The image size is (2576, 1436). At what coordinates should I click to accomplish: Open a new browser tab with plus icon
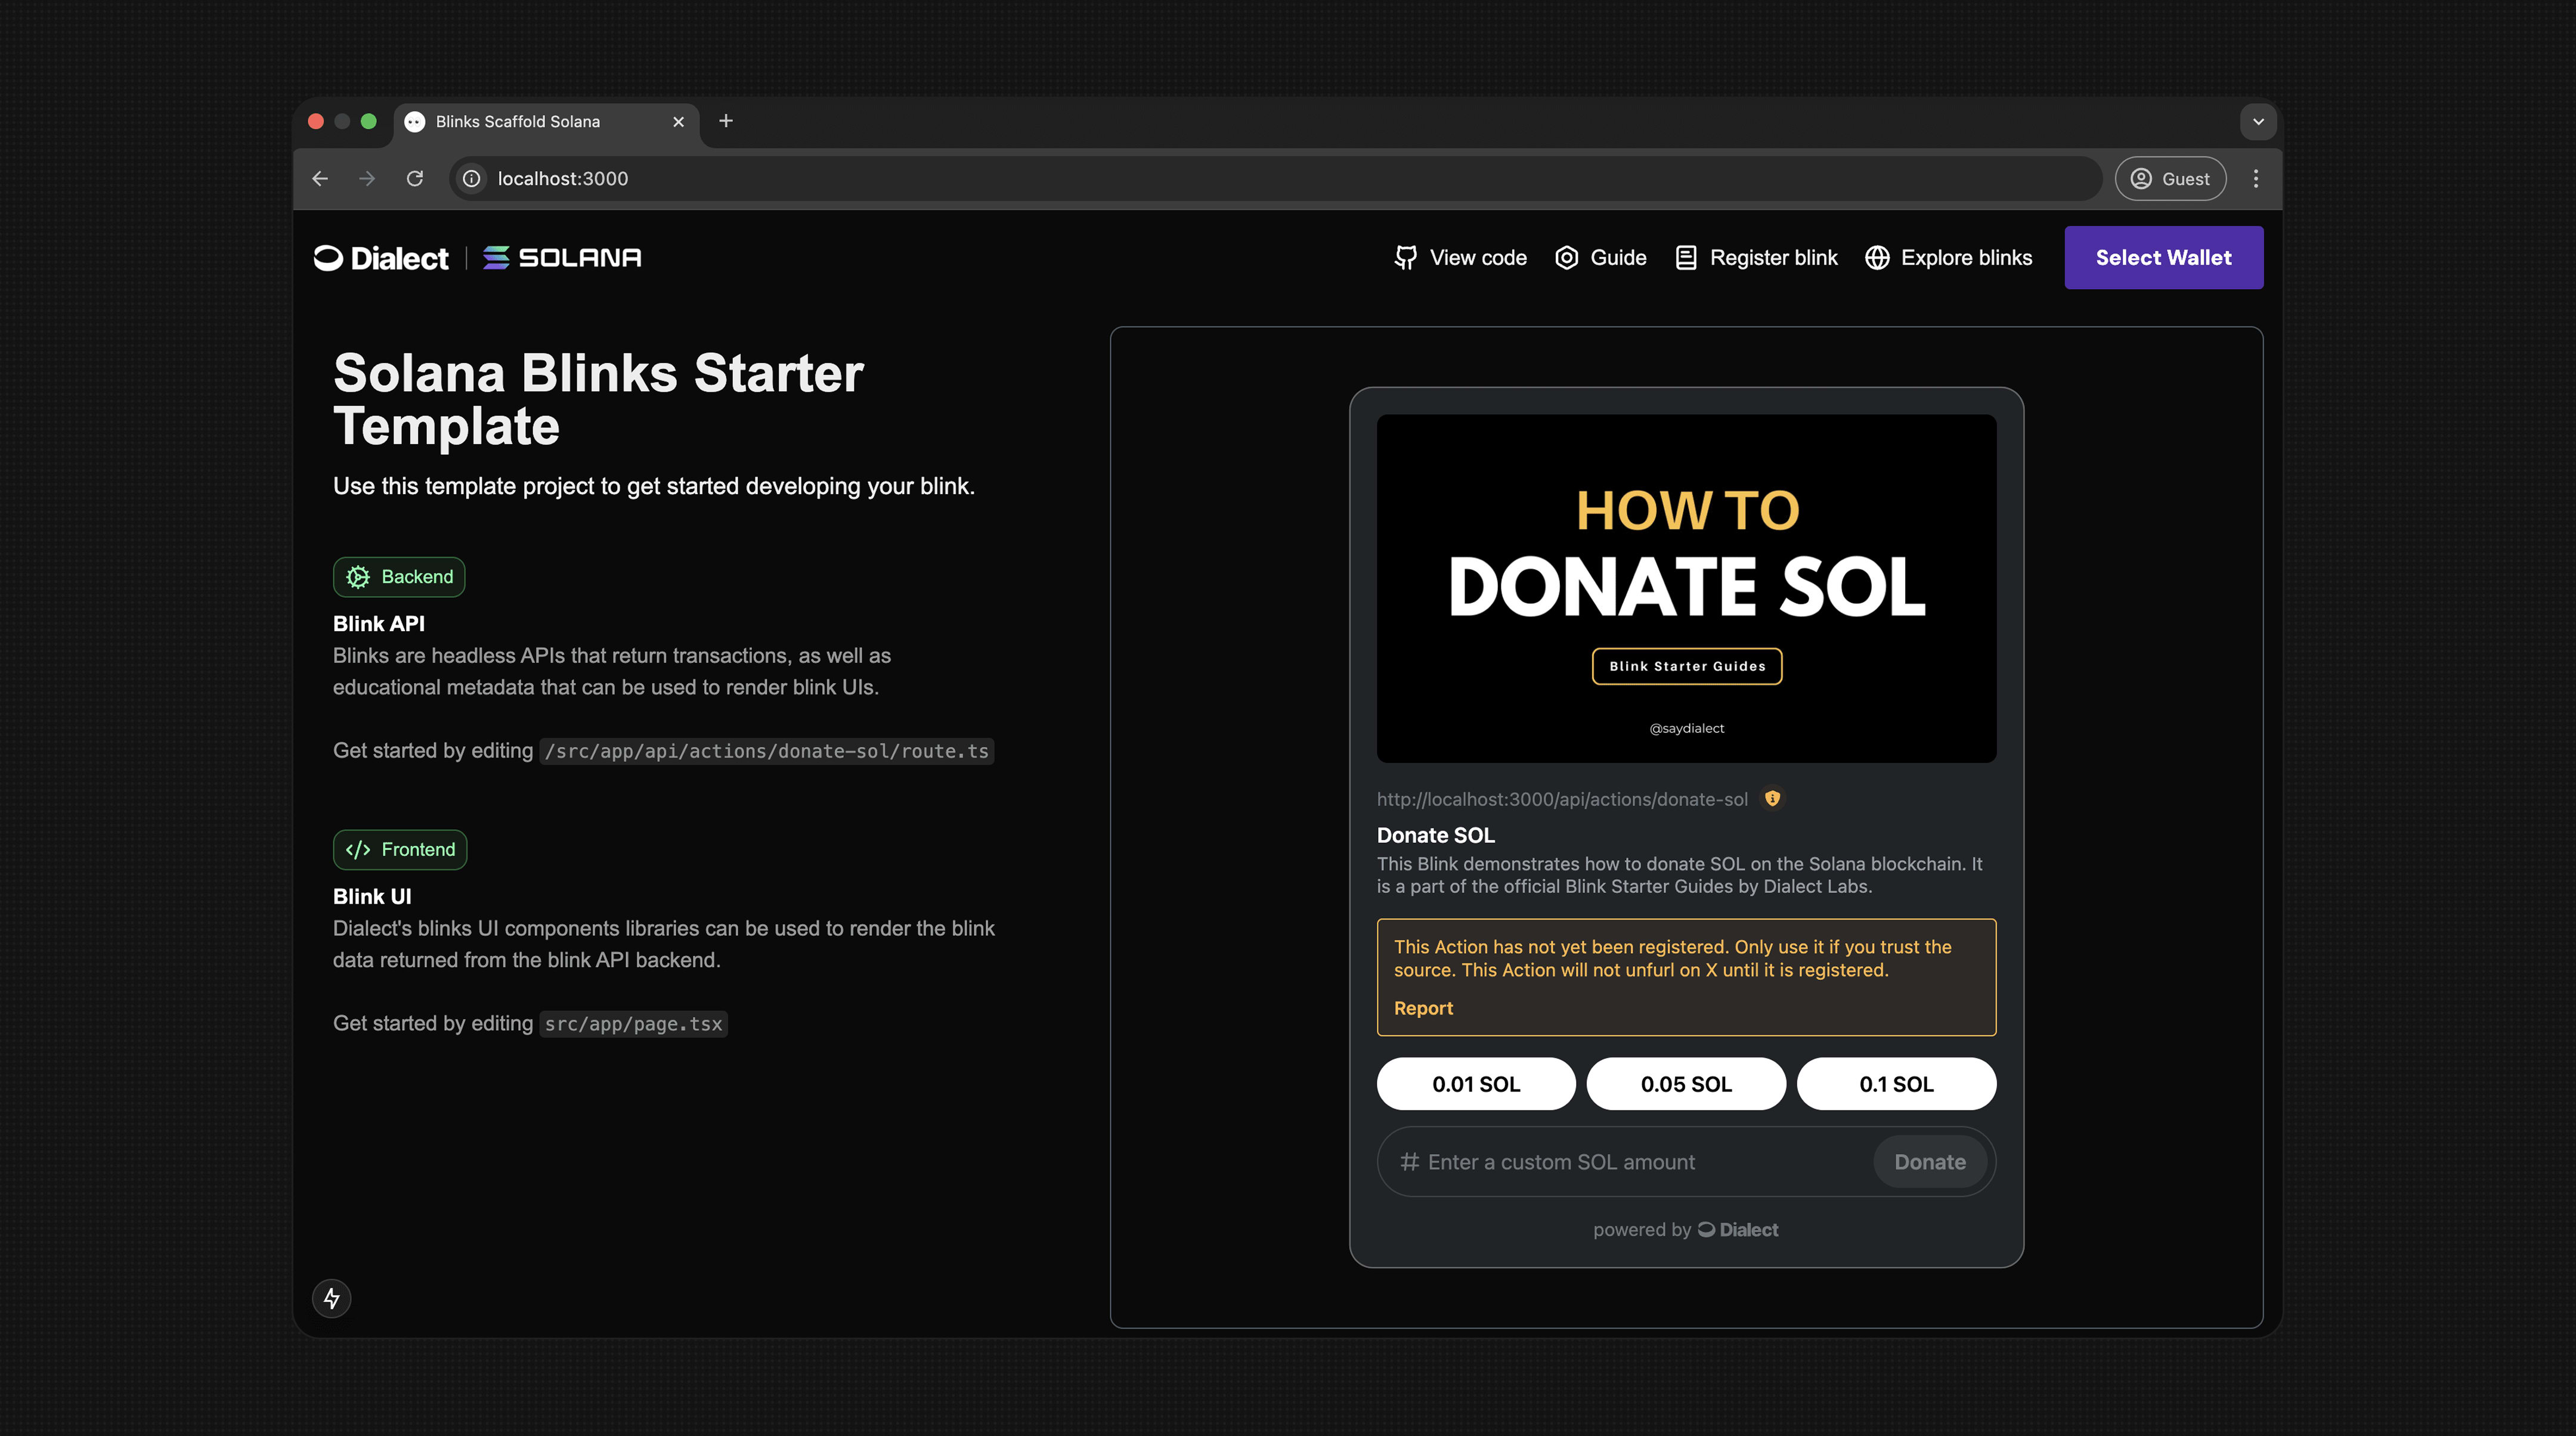pyautogui.click(x=726, y=121)
